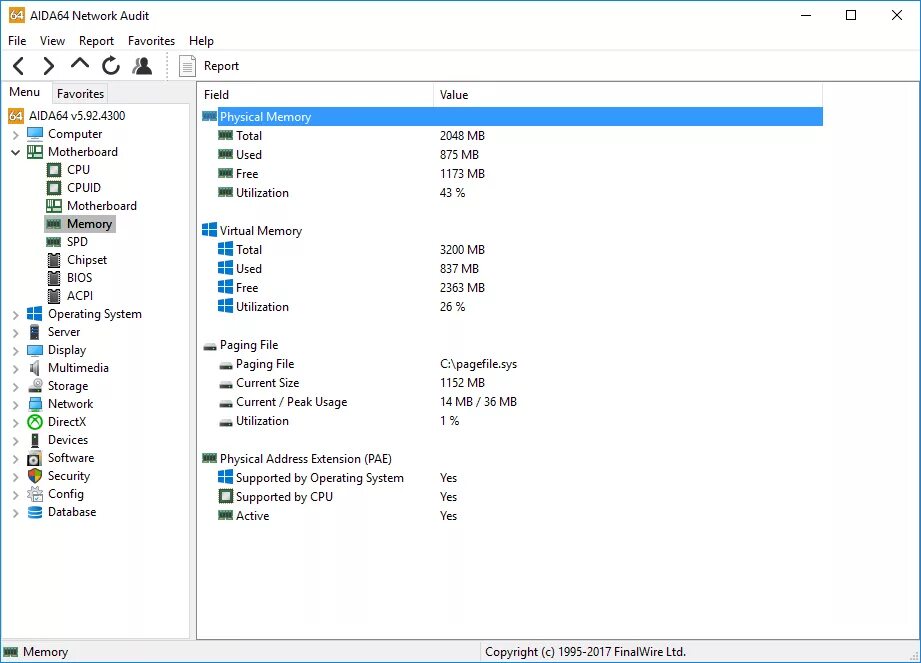
Task: Click the CPUID chip icon in the tree
Action: (x=53, y=188)
